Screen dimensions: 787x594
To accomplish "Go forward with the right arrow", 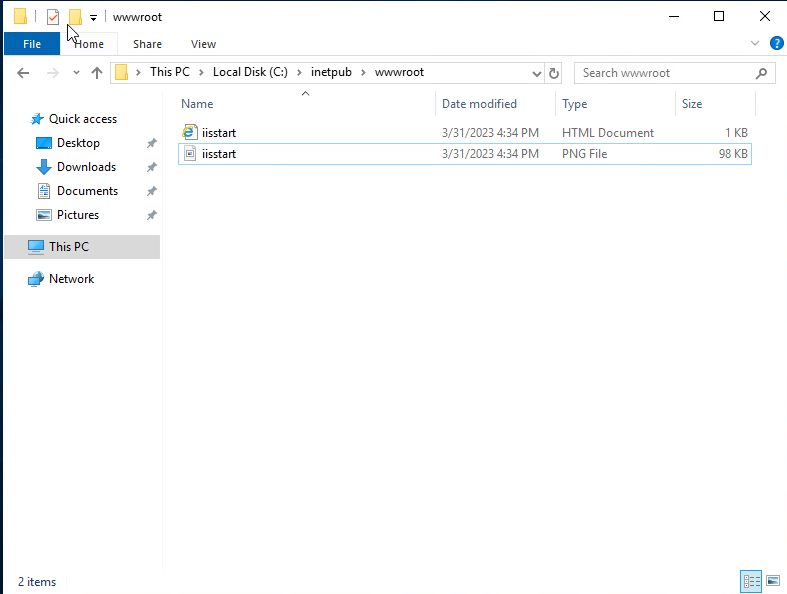I will 53,73.
